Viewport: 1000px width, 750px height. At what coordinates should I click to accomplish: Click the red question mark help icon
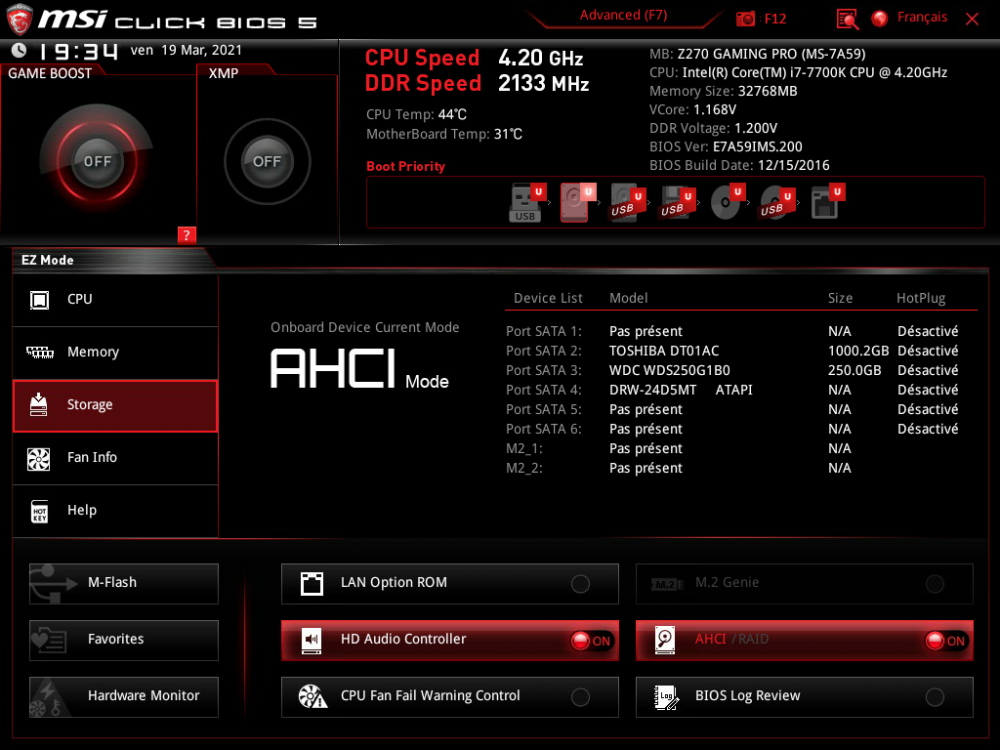click(186, 235)
